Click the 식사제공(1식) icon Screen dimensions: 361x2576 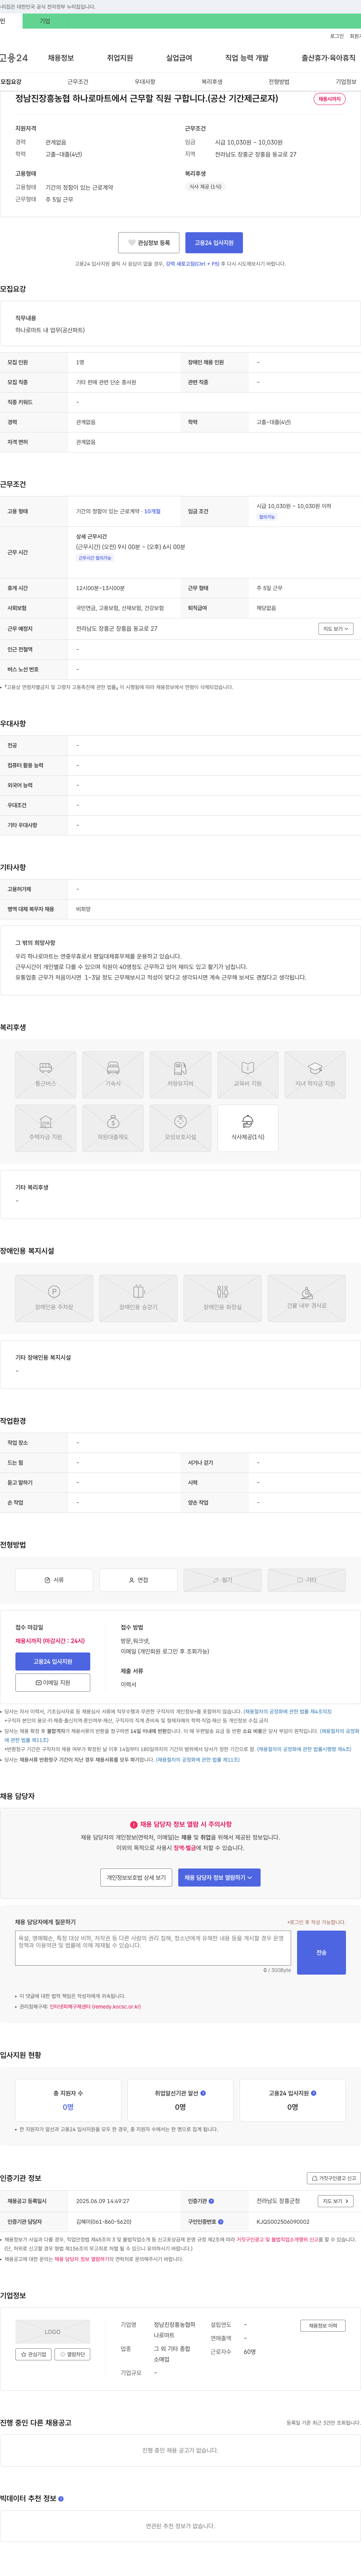(248, 1128)
